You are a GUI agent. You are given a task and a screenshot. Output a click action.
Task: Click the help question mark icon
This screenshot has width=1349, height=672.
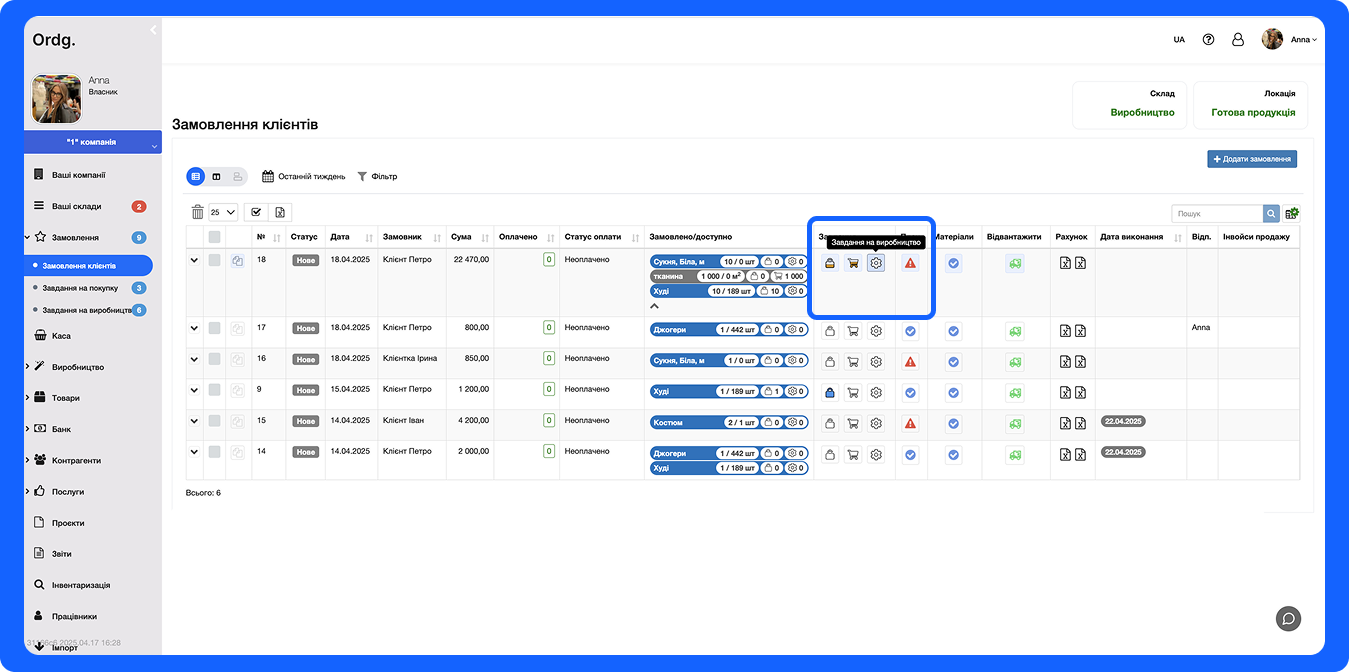coord(1208,40)
